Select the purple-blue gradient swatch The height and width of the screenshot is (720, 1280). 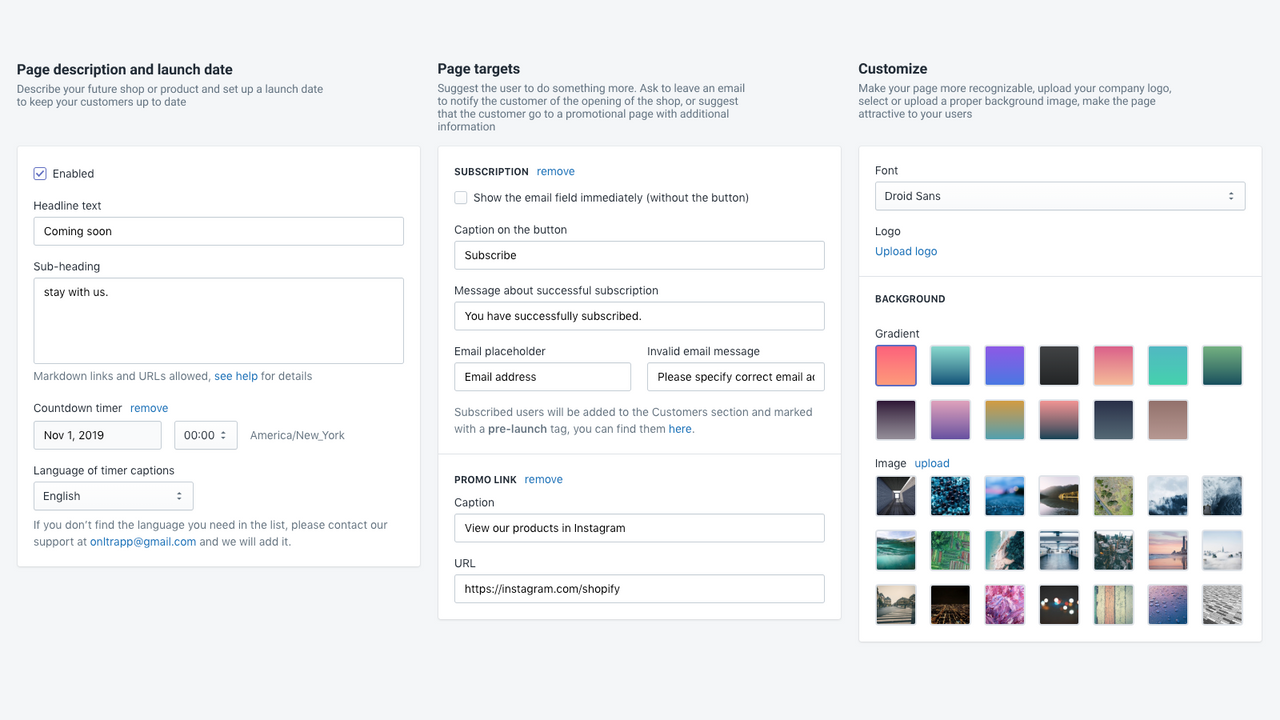point(1005,366)
